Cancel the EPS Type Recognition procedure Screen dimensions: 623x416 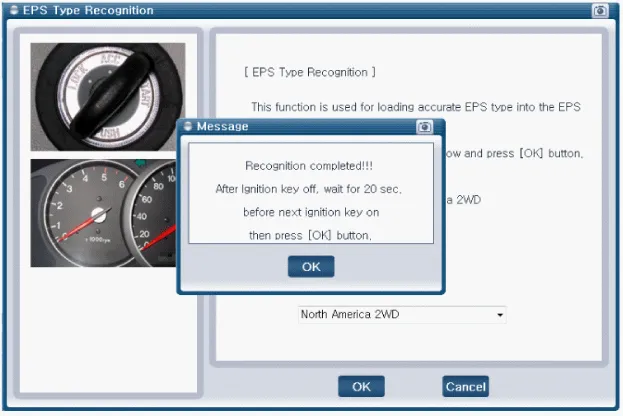465,386
